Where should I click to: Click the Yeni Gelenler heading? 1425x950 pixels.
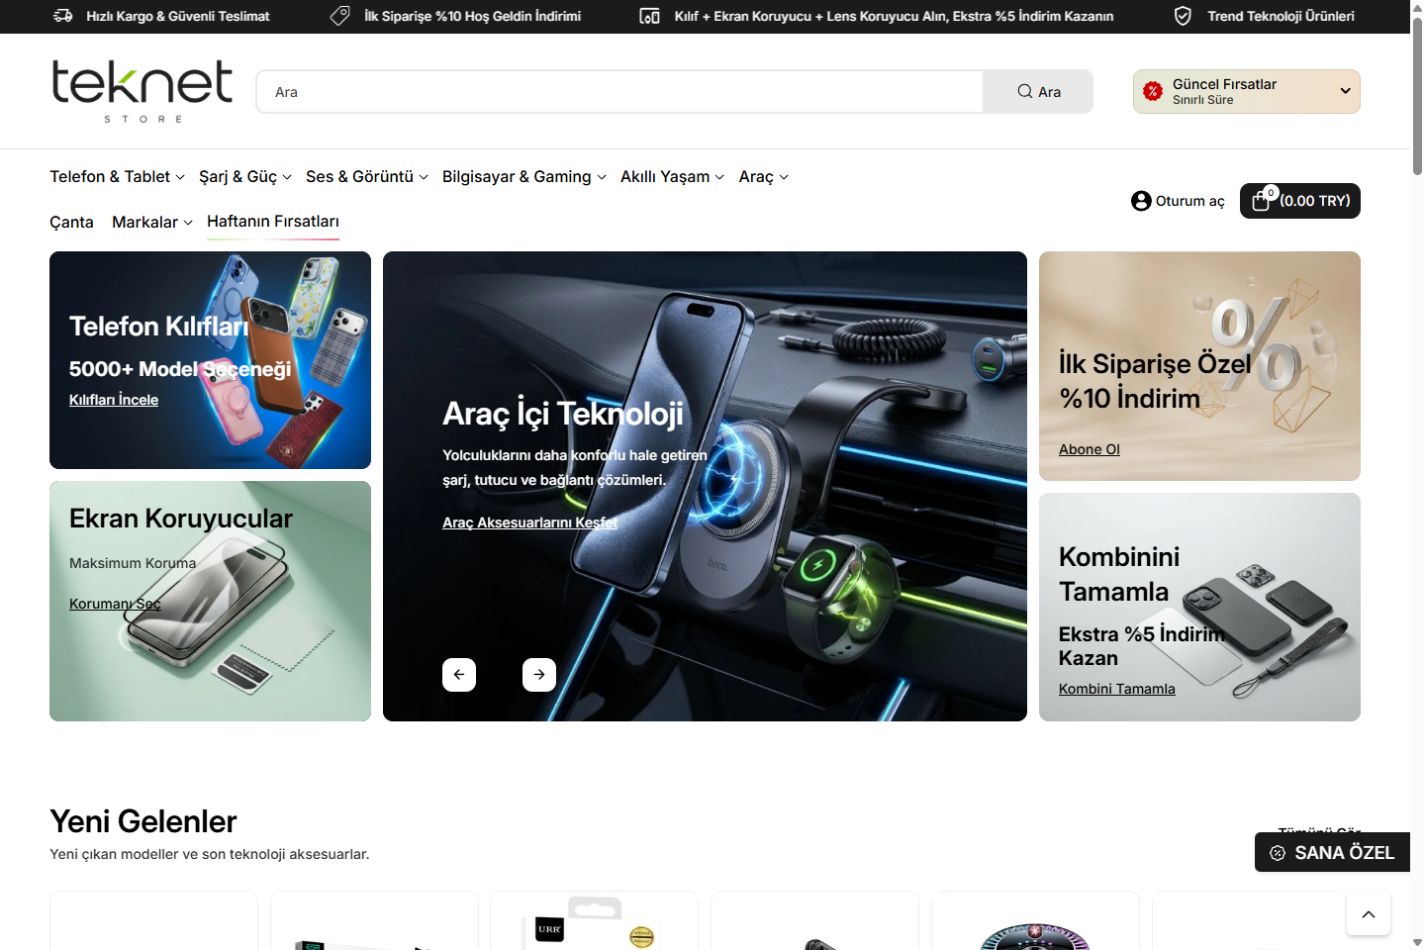pyautogui.click(x=143, y=821)
